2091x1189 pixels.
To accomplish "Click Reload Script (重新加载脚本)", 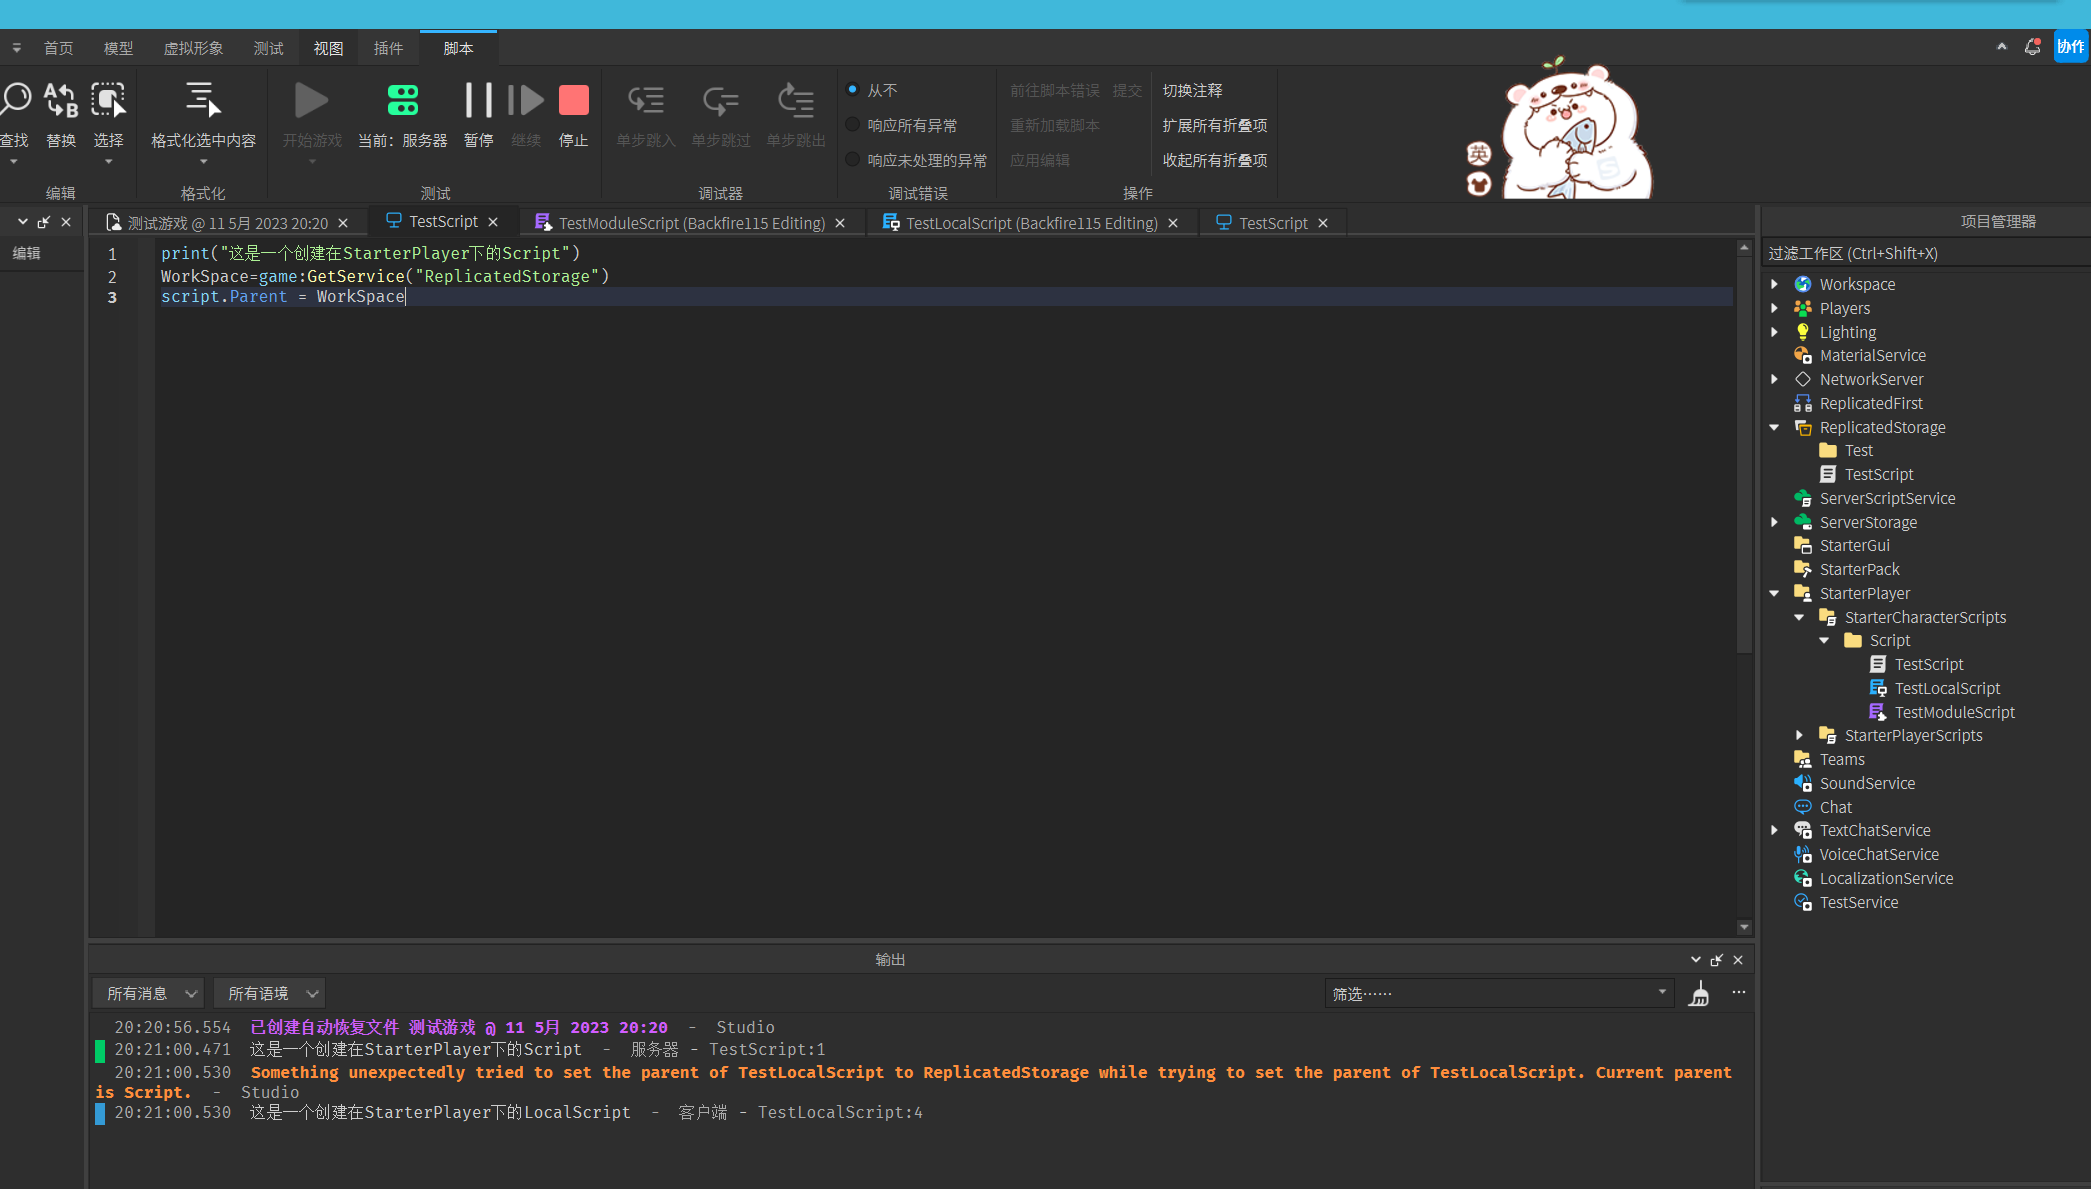I will click(x=1054, y=125).
